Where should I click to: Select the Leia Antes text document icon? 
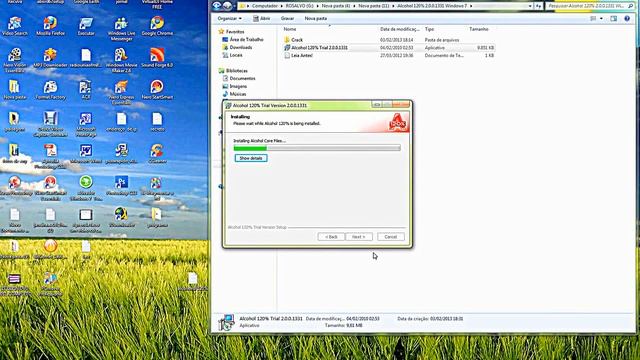pos(287,56)
